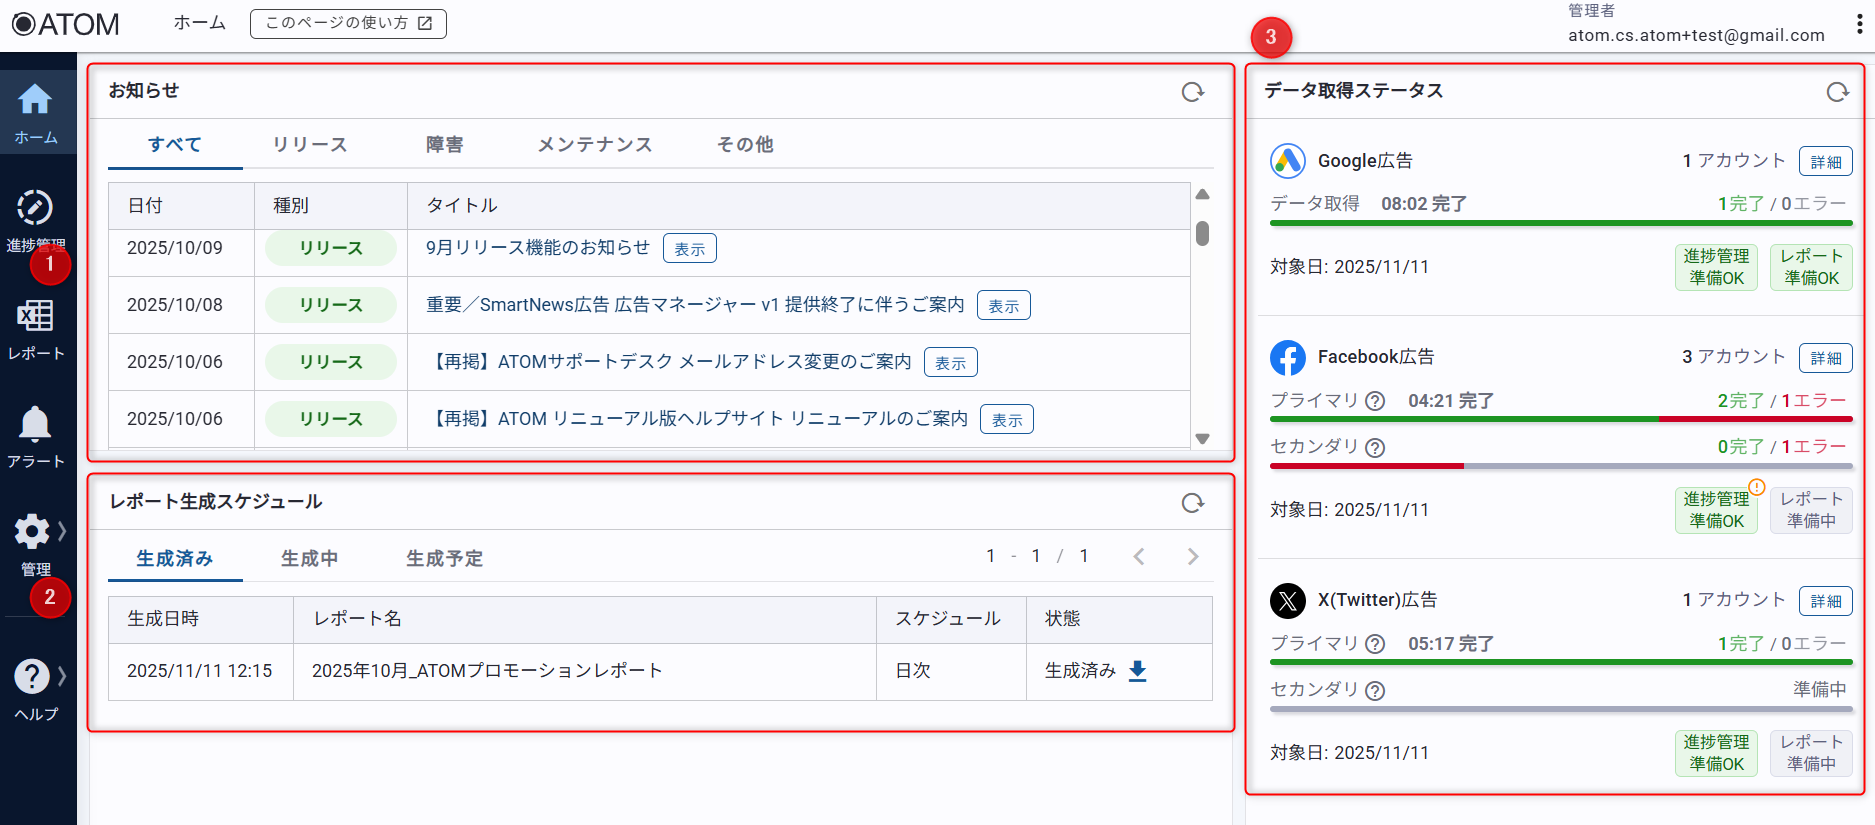Download the generated 2025年10月 report

coord(1137,671)
